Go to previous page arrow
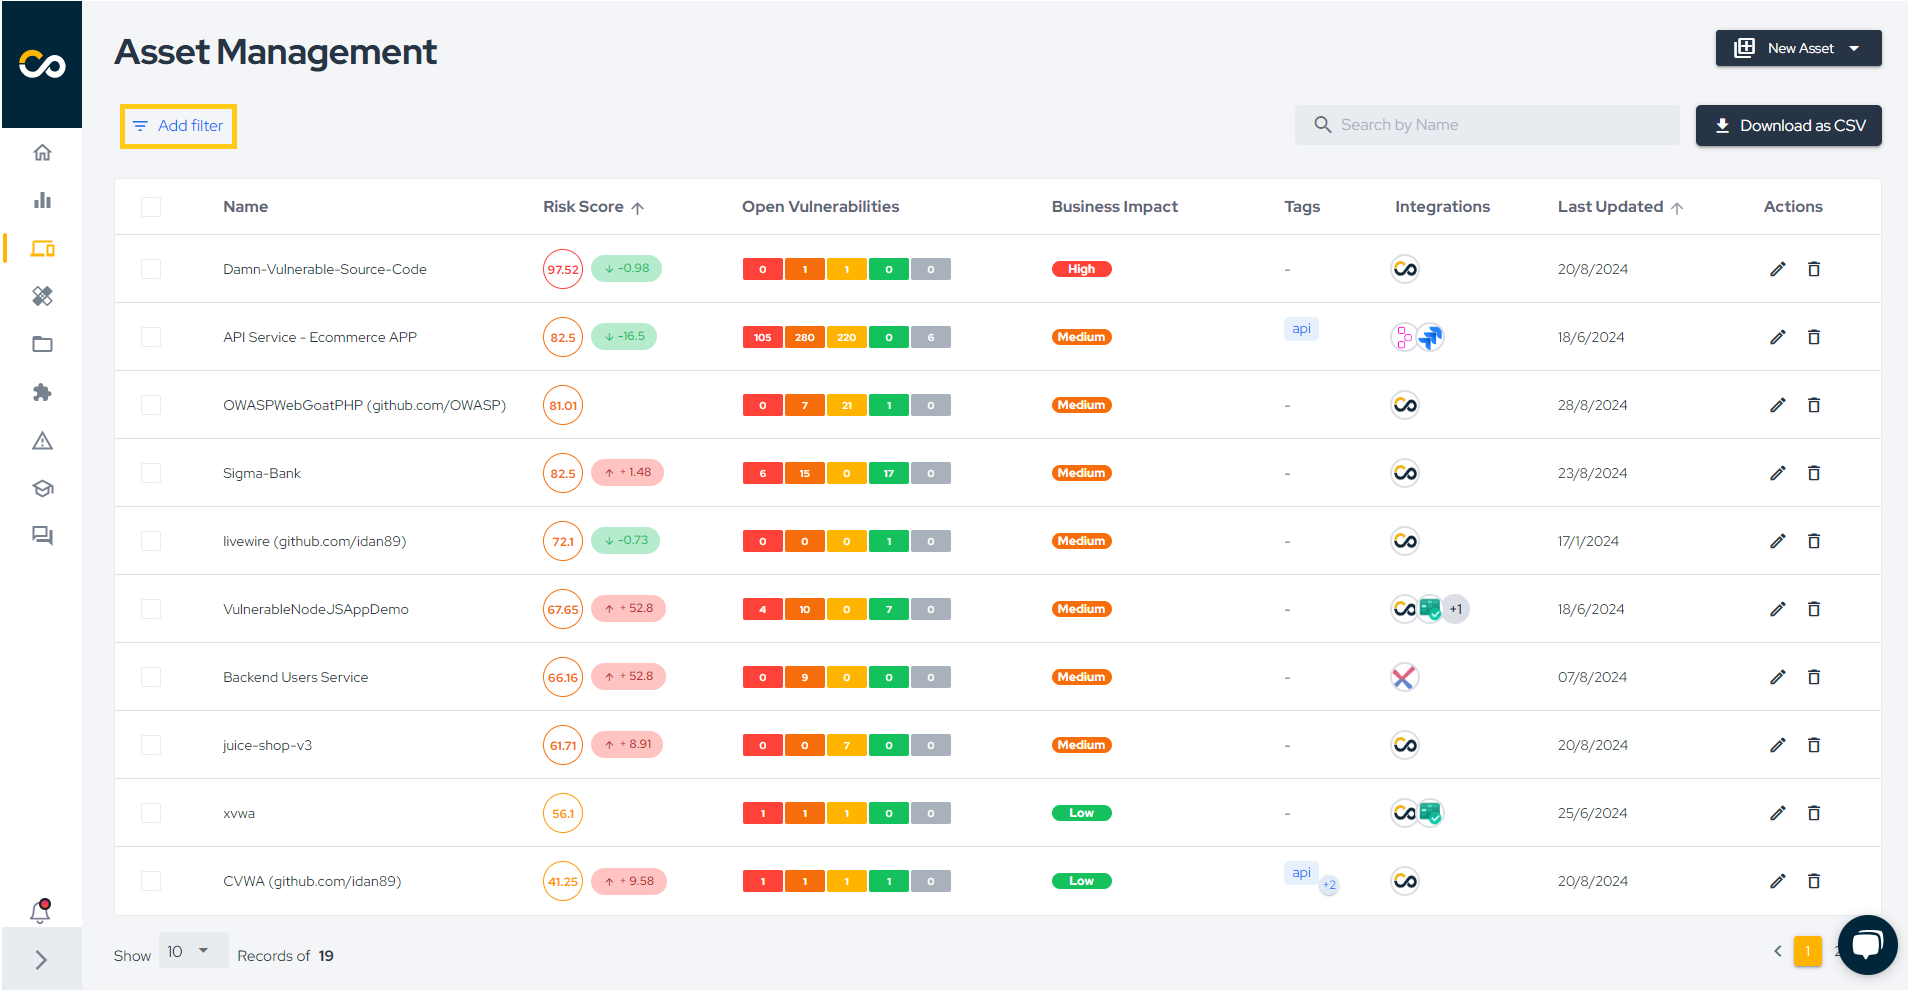1910x990 pixels. (x=1778, y=951)
